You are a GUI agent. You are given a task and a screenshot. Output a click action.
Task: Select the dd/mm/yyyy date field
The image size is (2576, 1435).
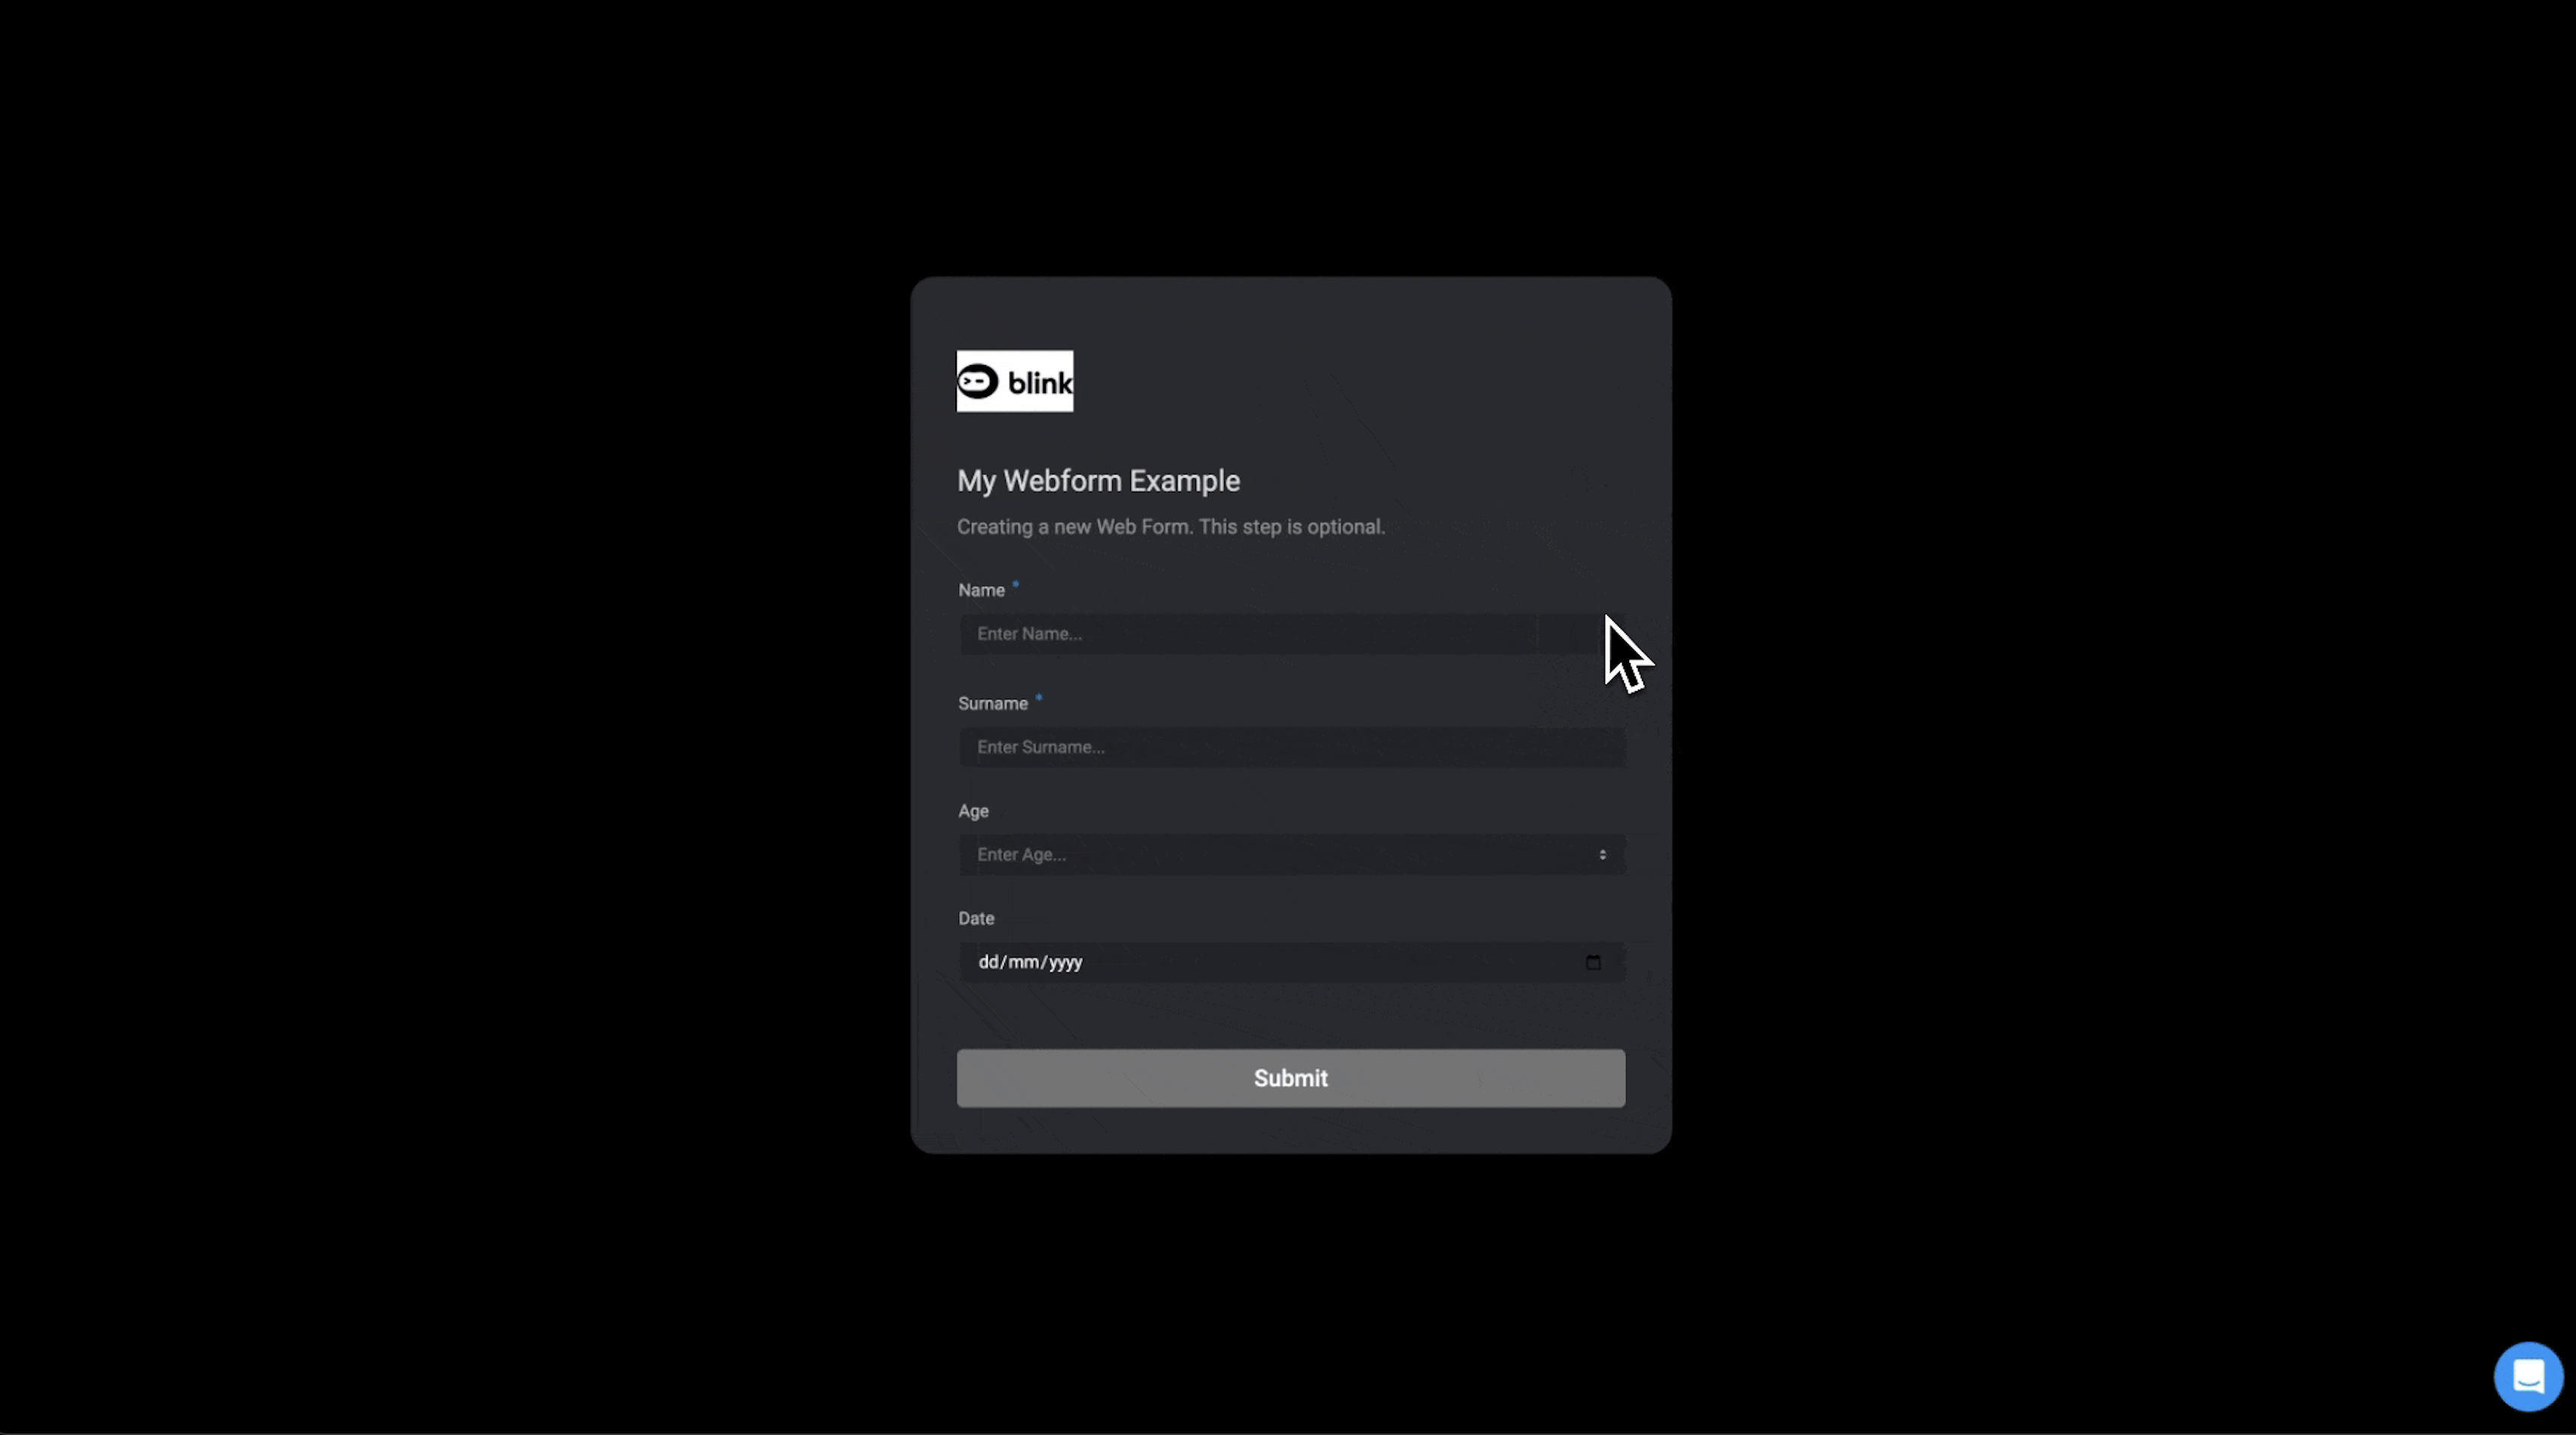coord(1292,962)
